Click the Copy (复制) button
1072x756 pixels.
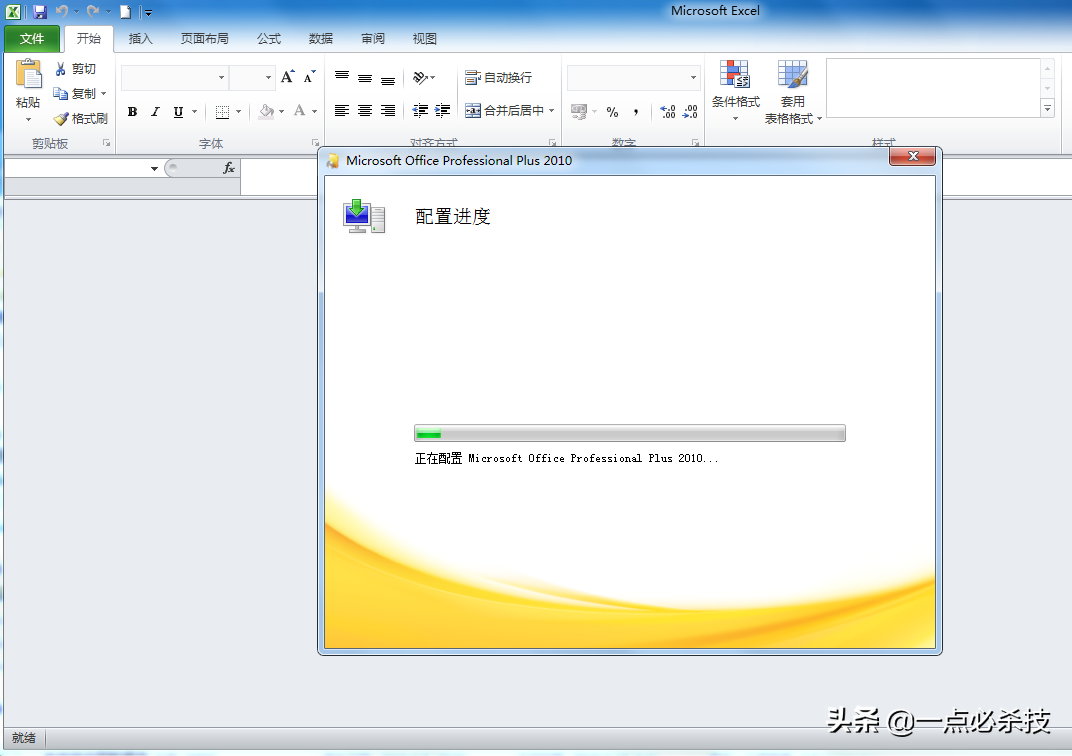pos(75,94)
